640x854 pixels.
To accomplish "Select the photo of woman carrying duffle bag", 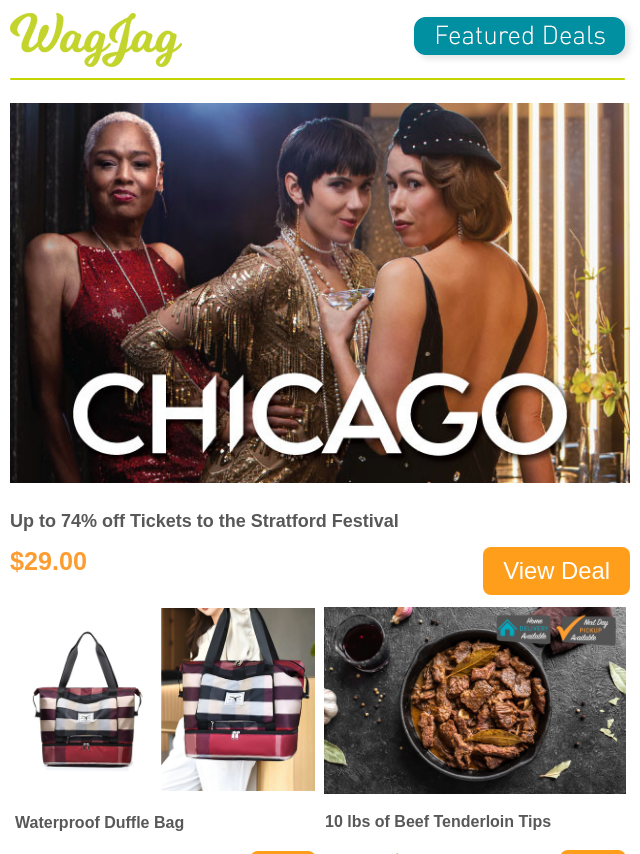I will click(x=238, y=699).
